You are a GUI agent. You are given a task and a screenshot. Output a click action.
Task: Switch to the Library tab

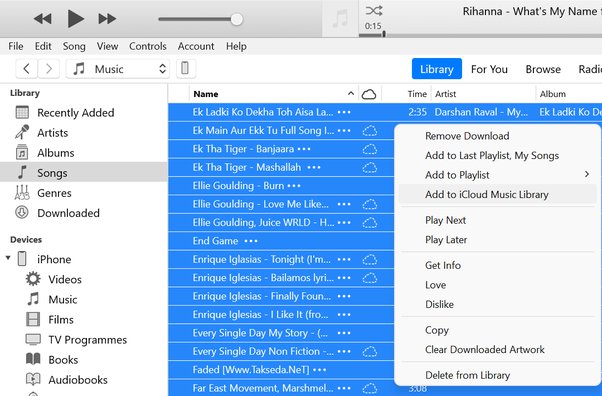click(x=437, y=69)
